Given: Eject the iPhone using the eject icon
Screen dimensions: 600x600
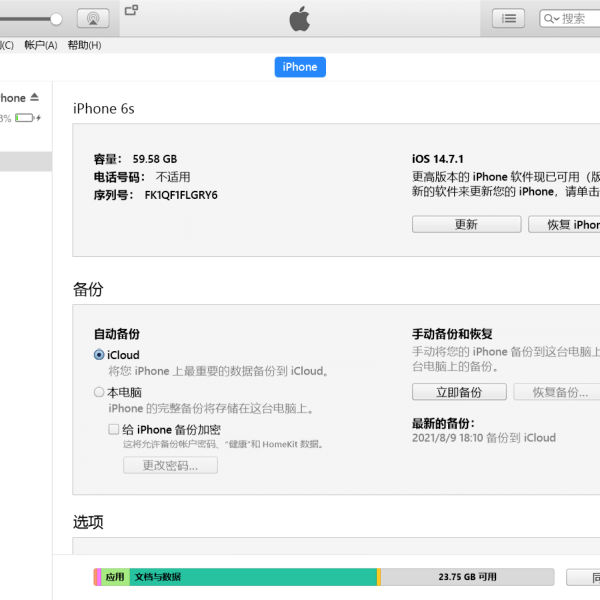Looking at the screenshot, I should click(34, 97).
